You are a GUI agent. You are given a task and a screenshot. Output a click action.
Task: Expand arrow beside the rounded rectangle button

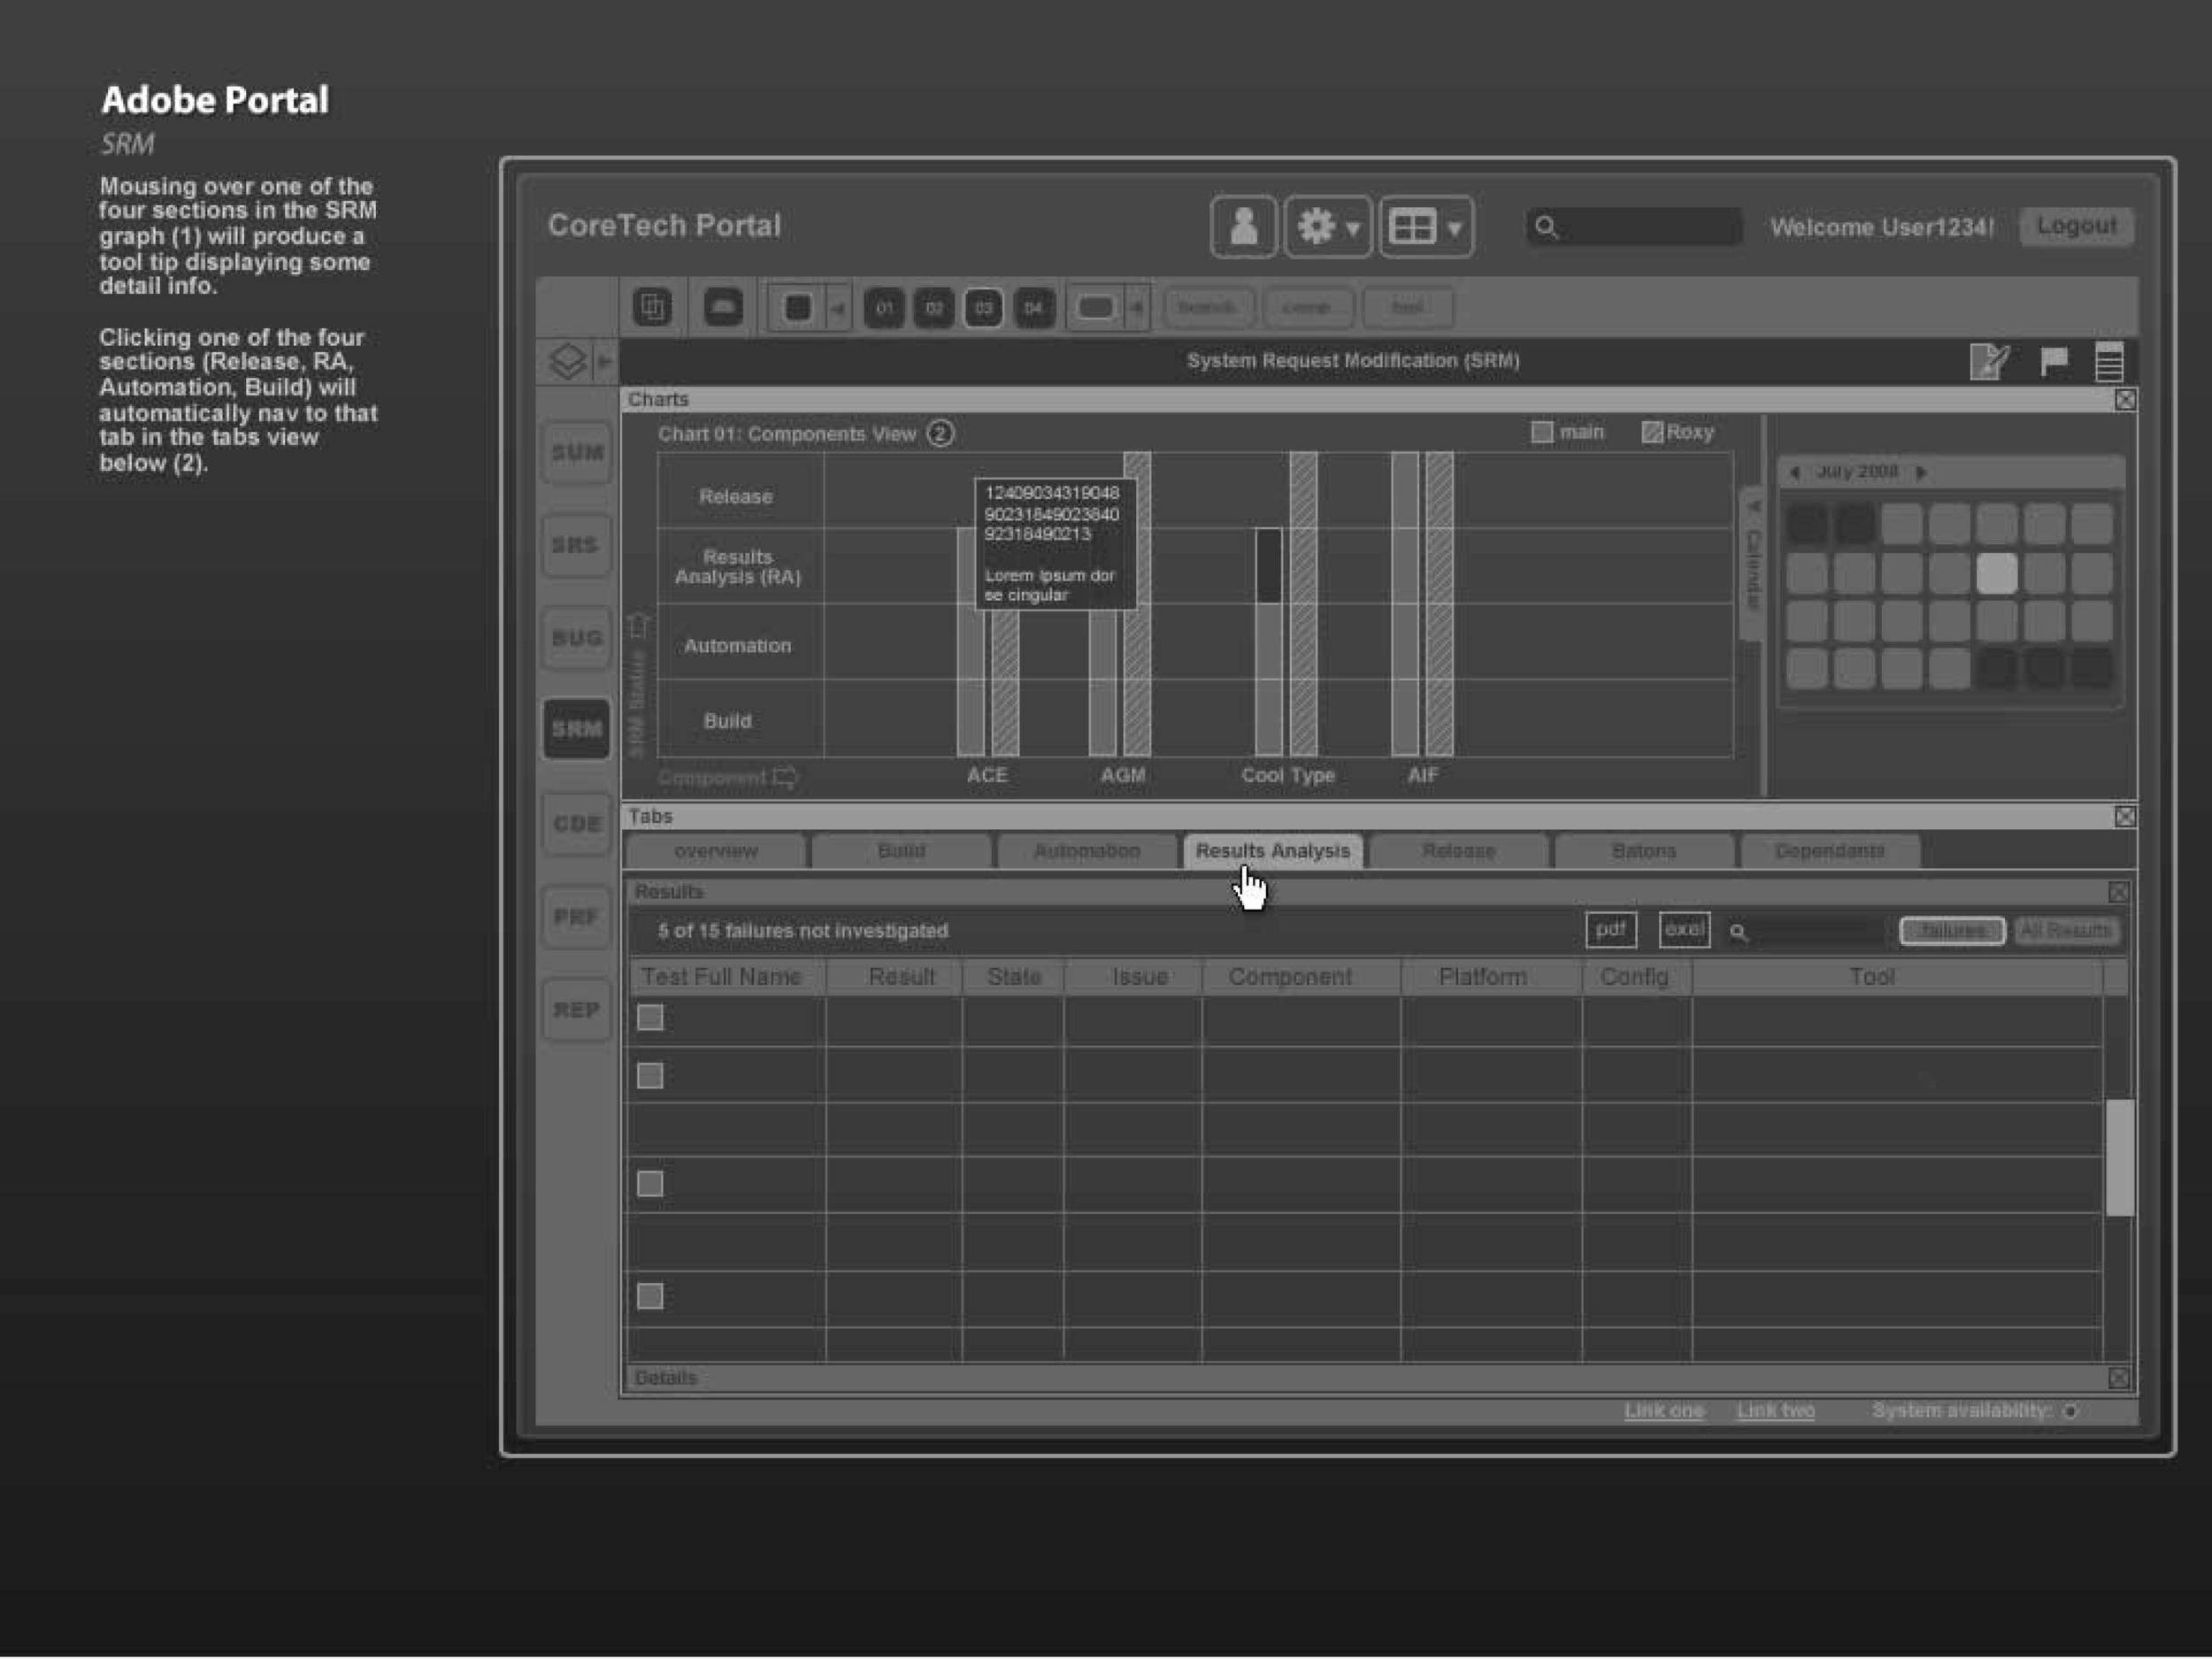click(x=1137, y=308)
